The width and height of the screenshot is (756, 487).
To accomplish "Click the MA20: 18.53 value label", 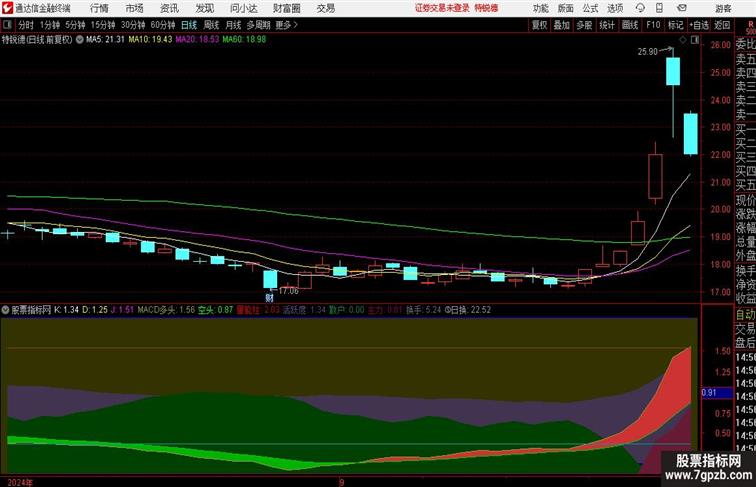I will [x=197, y=40].
